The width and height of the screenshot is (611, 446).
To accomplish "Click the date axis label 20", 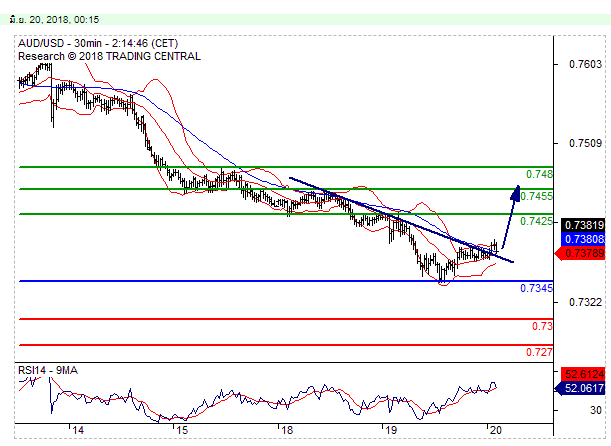I will tap(495, 430).
